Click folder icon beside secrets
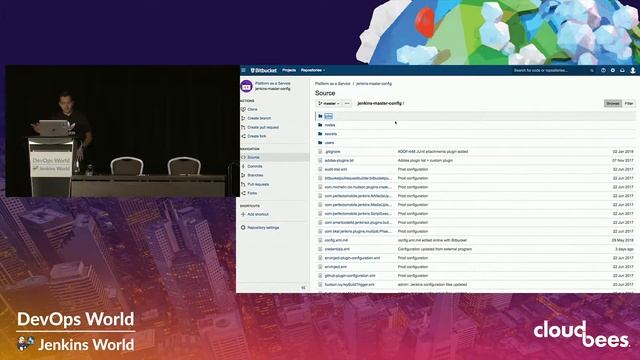This screenshot has width=640, height=360. pos(320,134)
